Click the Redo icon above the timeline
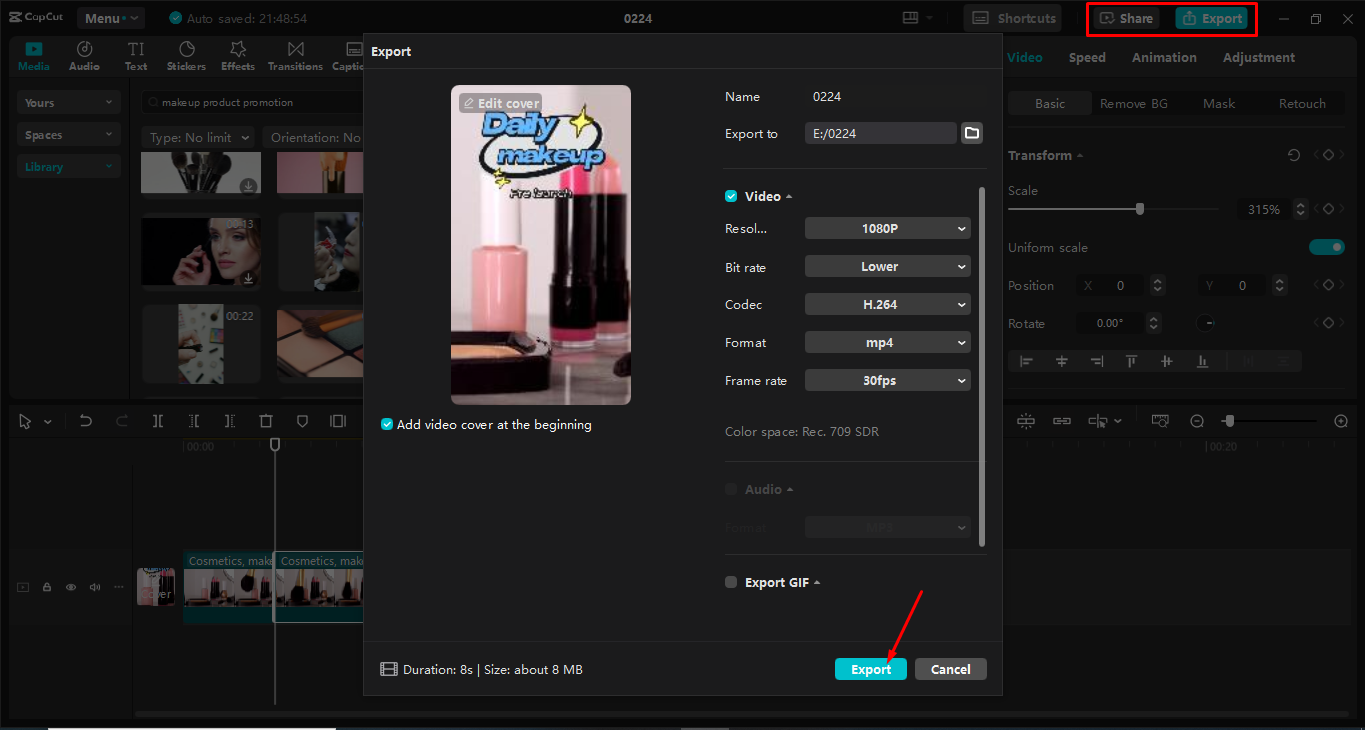 tap(123, 421)
